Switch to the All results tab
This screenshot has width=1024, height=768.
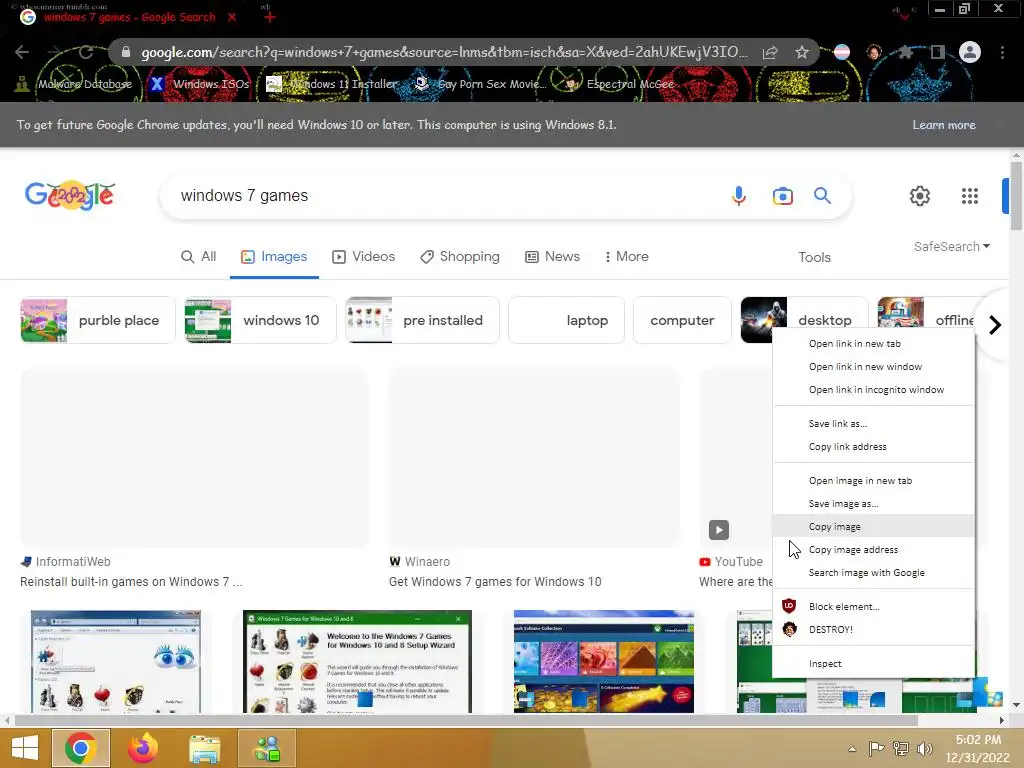tap(199, 257)
